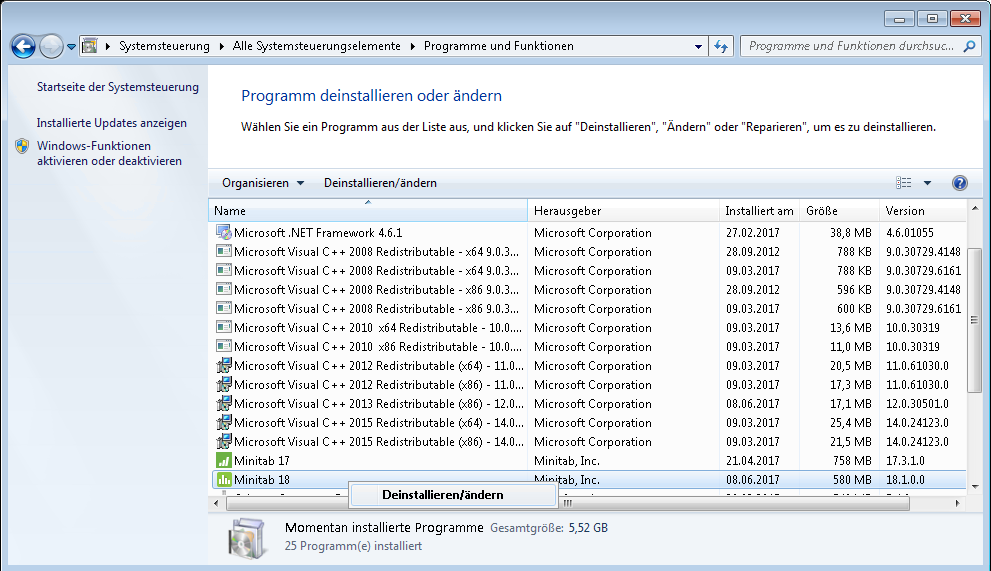991x571 pixels.
Task: Click the 13,6 MB size cell
Action: (x=851, y=328)
